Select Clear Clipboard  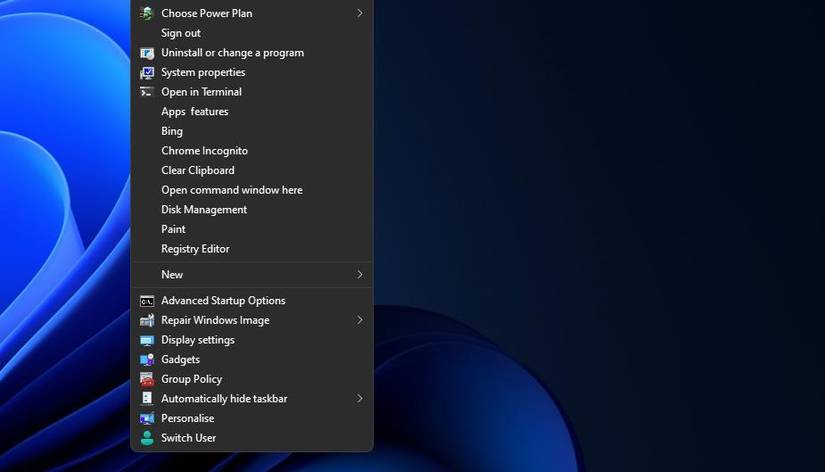coord(198,170)
